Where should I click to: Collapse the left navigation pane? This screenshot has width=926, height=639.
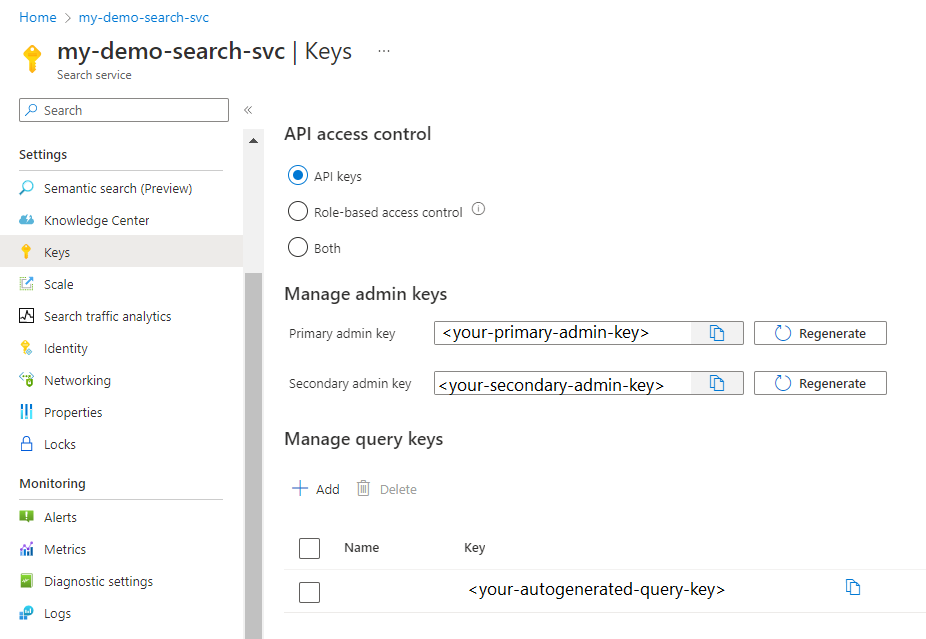click(x=248, y=110)
